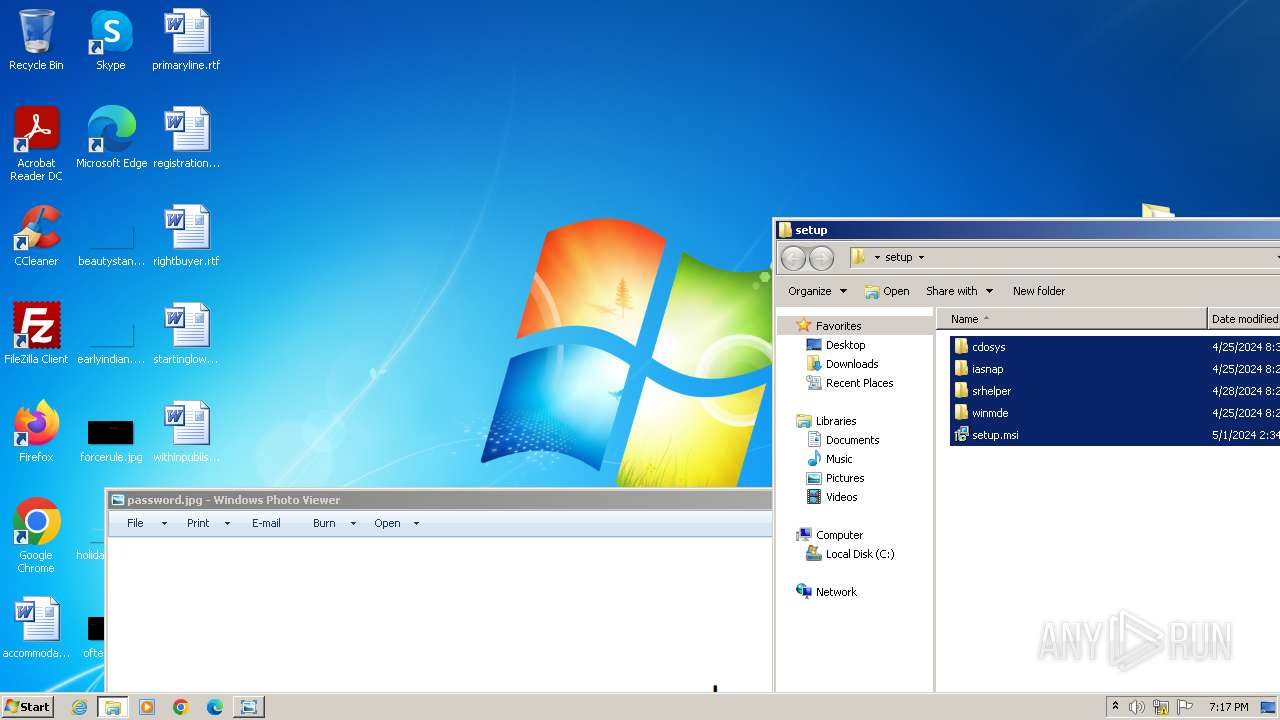Open Windows Explorer from the taskbar
The height and width of the screenshot is (720, 1280).
(113, 707)
